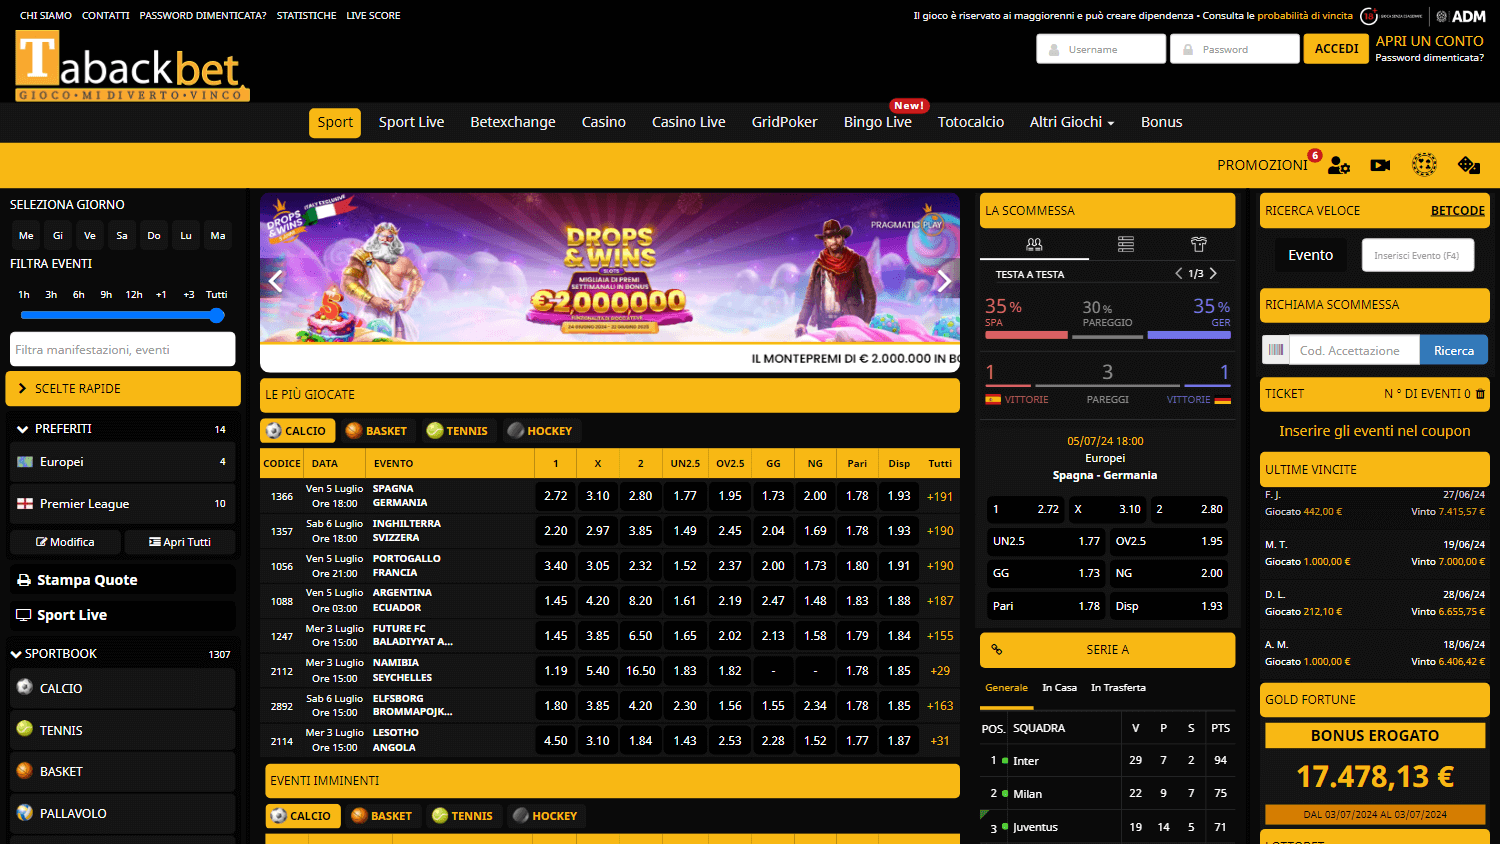Click the printer icon for Stampa Quote

pos(24,580)
